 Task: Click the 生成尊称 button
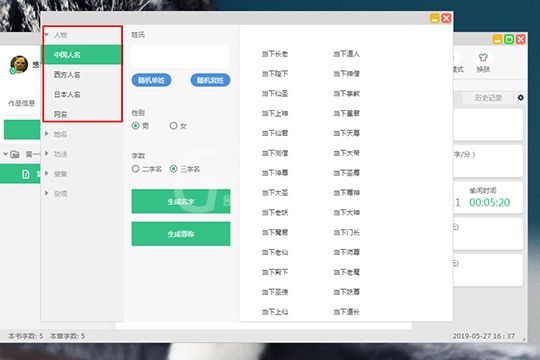[181, 234]
